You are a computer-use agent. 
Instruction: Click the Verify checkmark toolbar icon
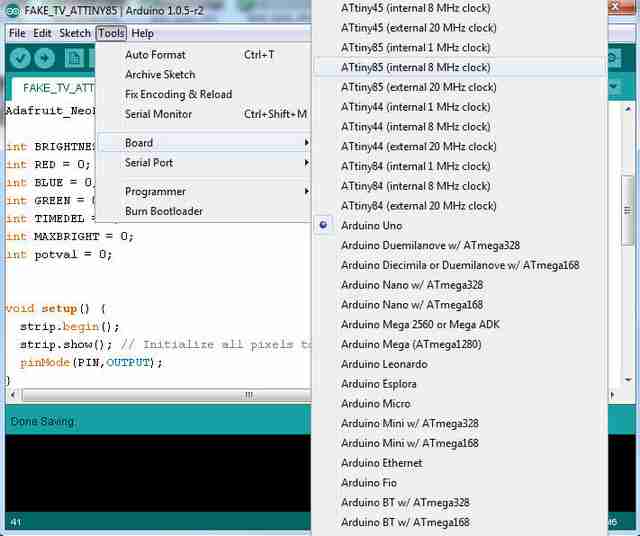pos(20,58)
